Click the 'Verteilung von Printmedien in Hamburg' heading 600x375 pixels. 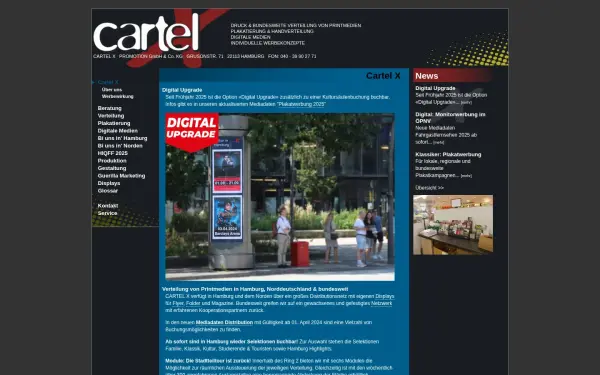point(255,289)
